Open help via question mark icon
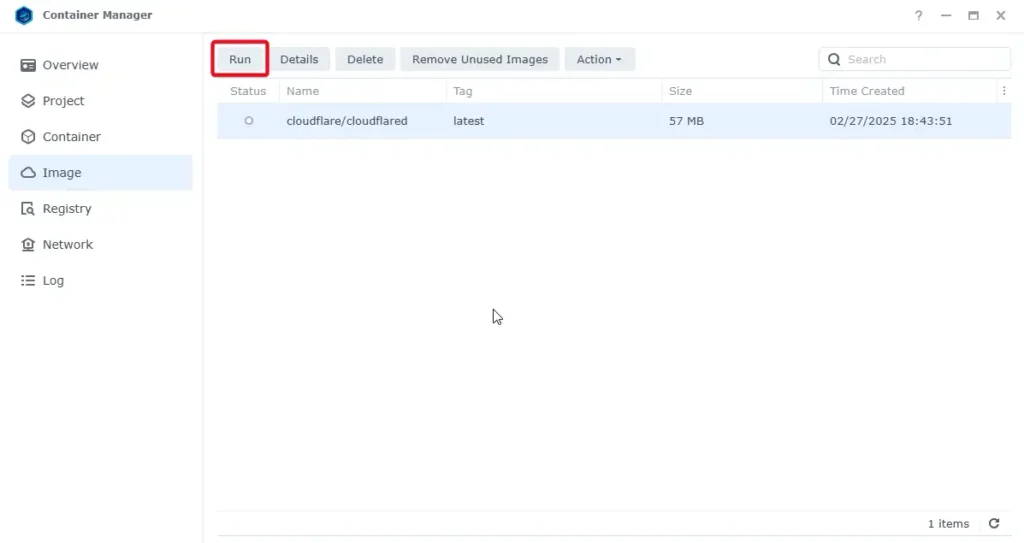This screenshot has width=1024, height=543. pos(919,16)
